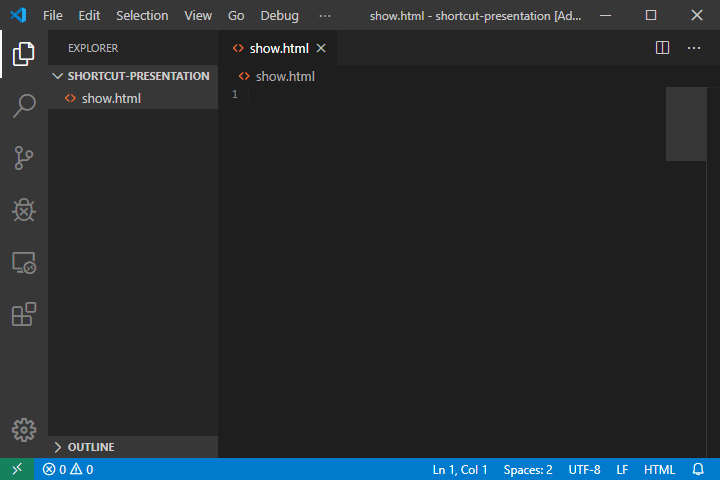Open the Debug view bug icon

pos(24,210)
